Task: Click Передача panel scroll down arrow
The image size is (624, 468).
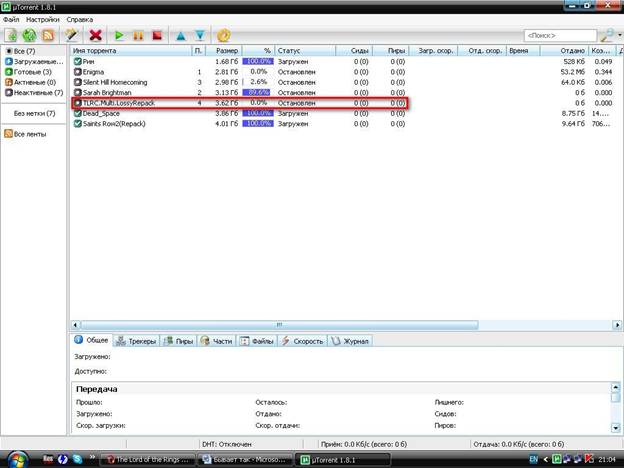Action: pos(616,428)
